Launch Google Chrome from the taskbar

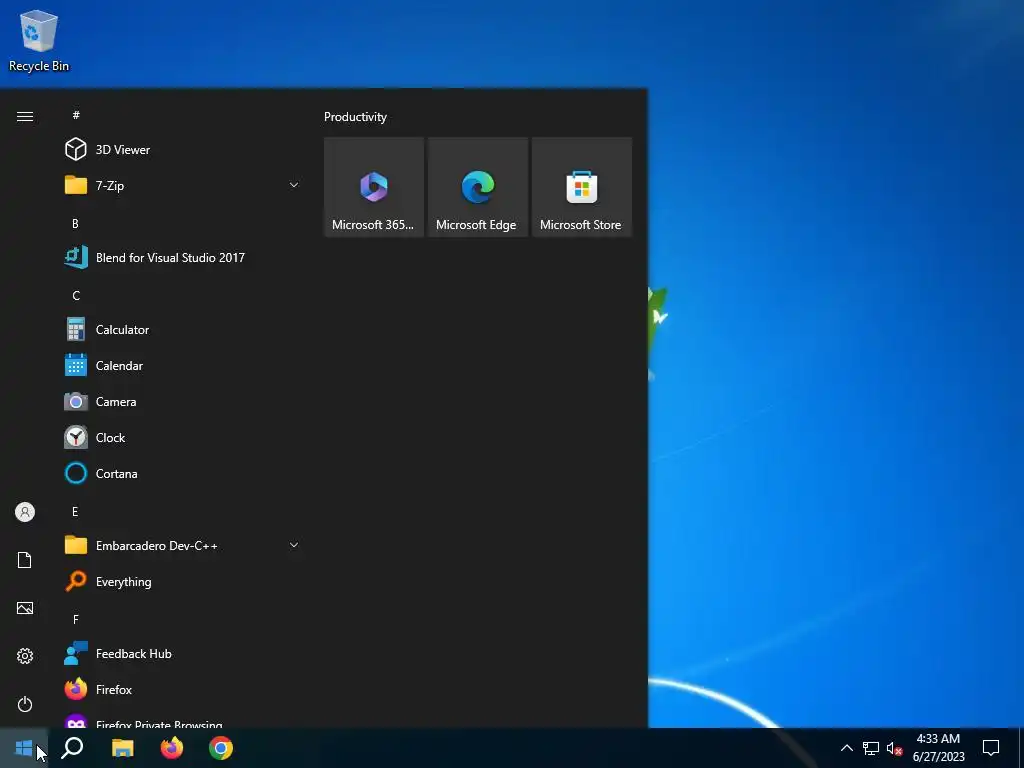[x=221, y=748]
